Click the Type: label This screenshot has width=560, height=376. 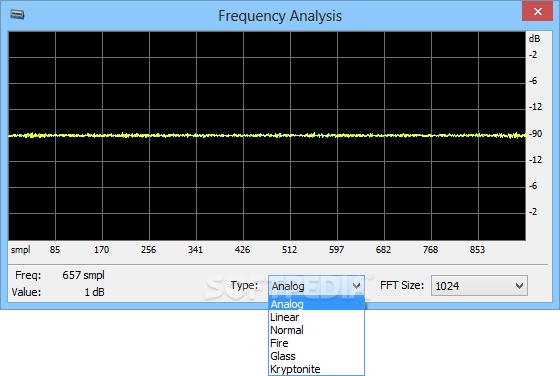point(244,285)
